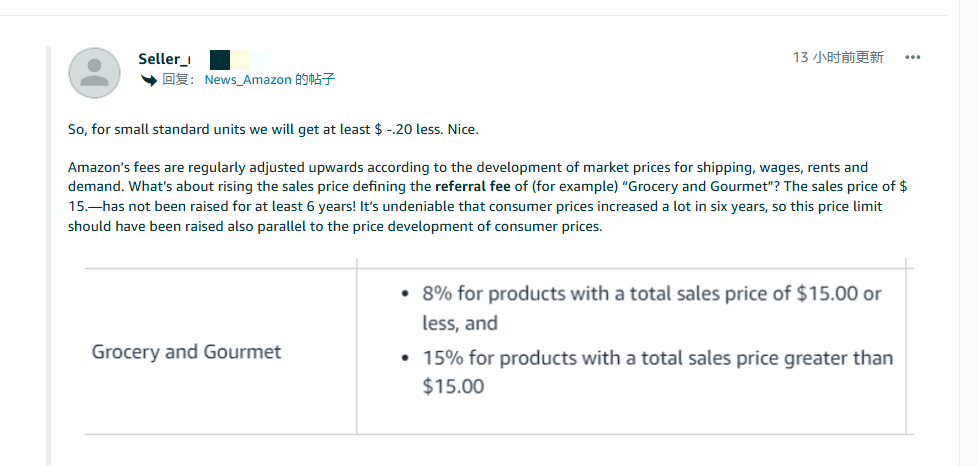The width and height of the screenshot is (978, 466).
Task: Open the Seller_ username profile link
Action: coord(164,59)
